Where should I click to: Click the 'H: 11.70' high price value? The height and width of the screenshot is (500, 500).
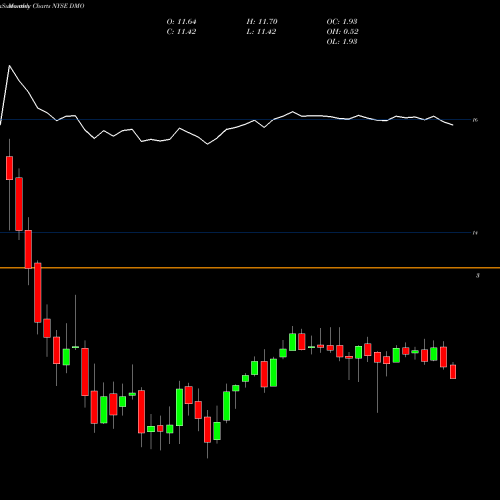coord(262,22)
